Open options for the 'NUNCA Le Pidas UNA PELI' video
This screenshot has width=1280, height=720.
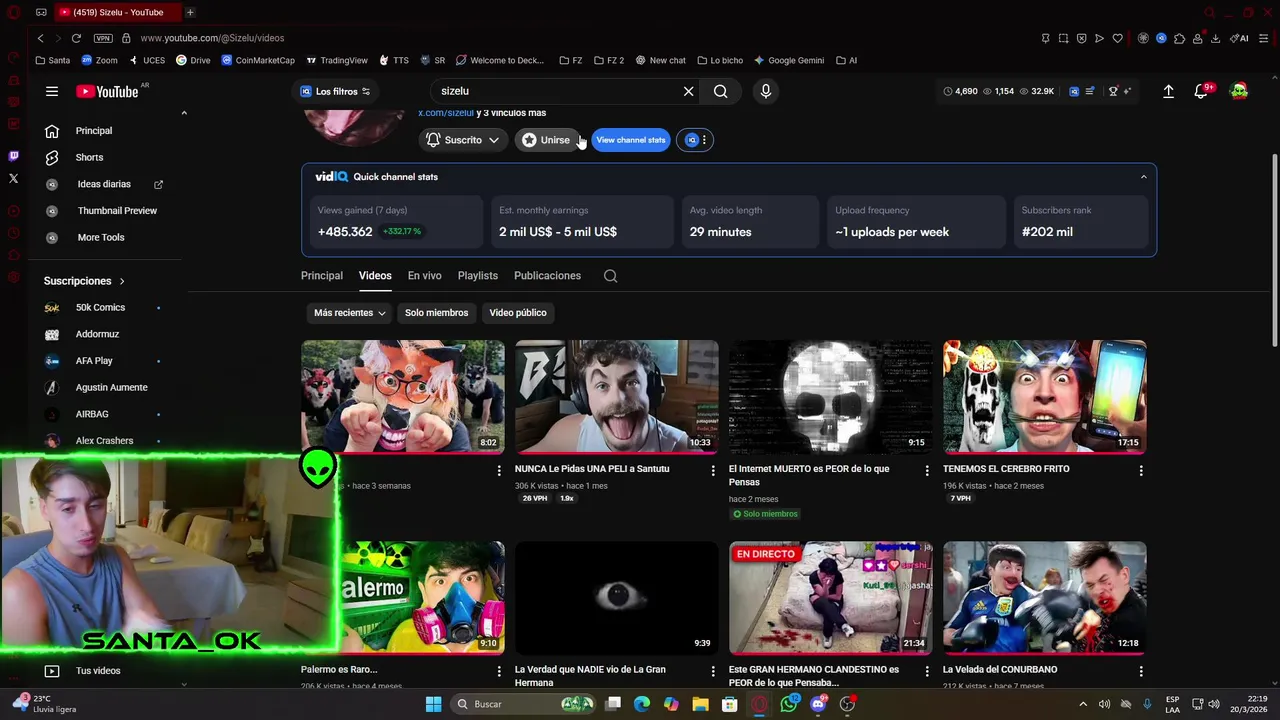pyautogui.click(x=713, y=470)
